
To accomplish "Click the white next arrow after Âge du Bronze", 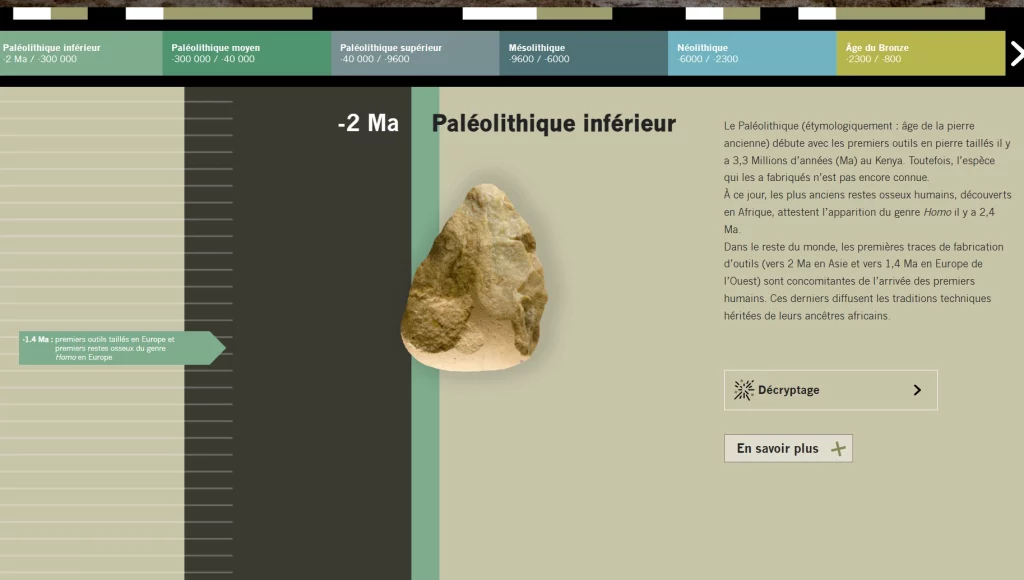I will click(x=1016, y=53).
